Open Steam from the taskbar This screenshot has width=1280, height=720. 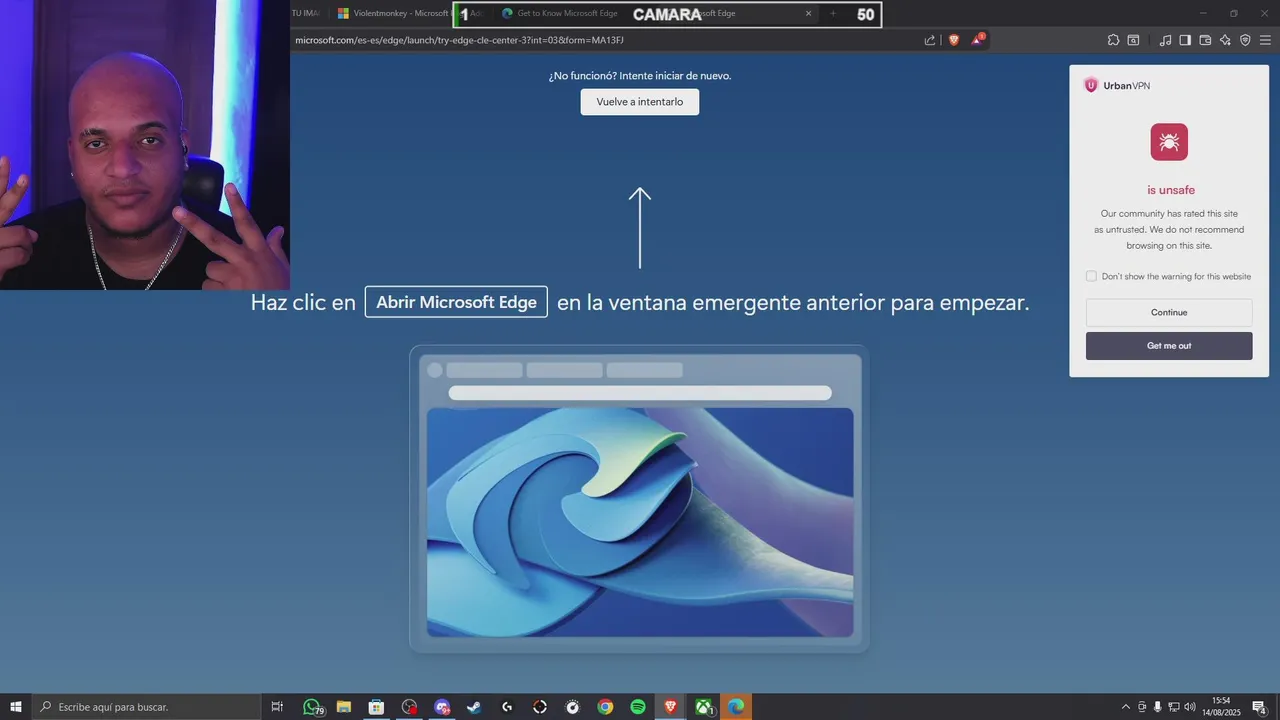tap(474, 707)
